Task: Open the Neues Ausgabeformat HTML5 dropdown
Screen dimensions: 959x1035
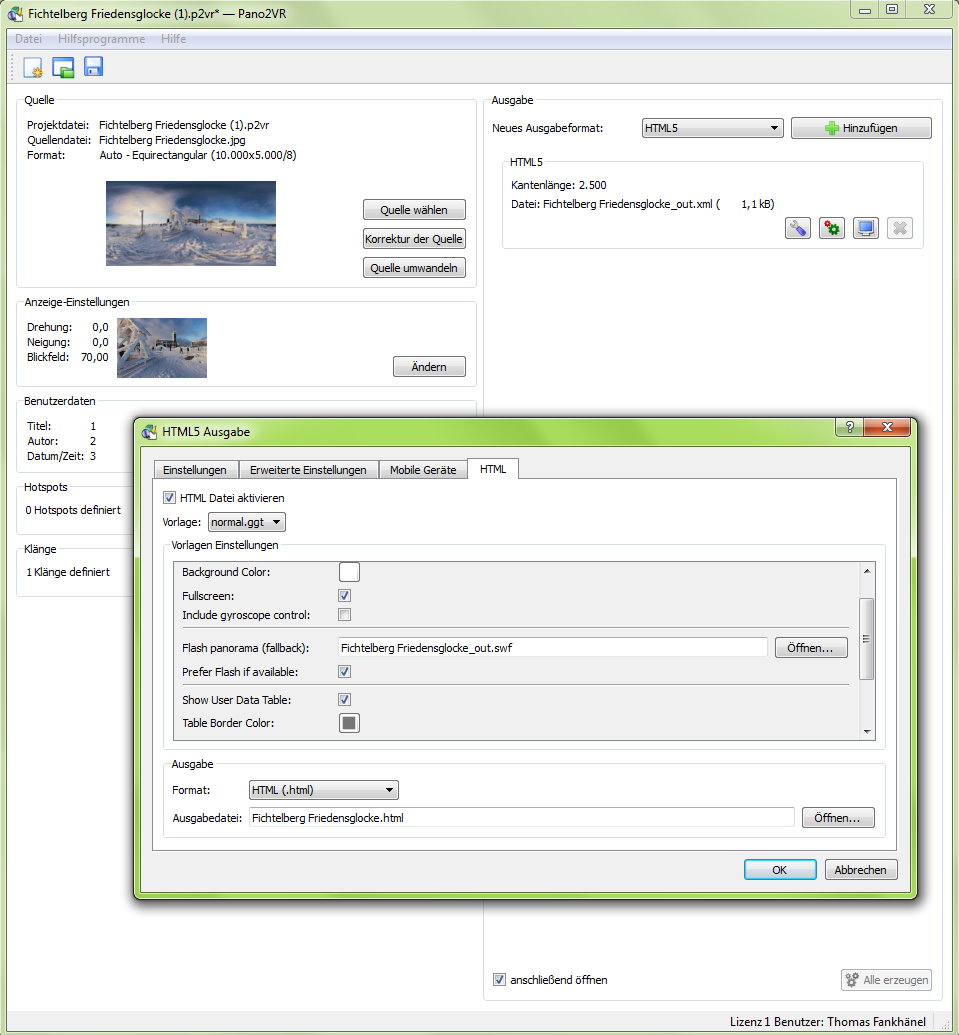Action: 712,128
